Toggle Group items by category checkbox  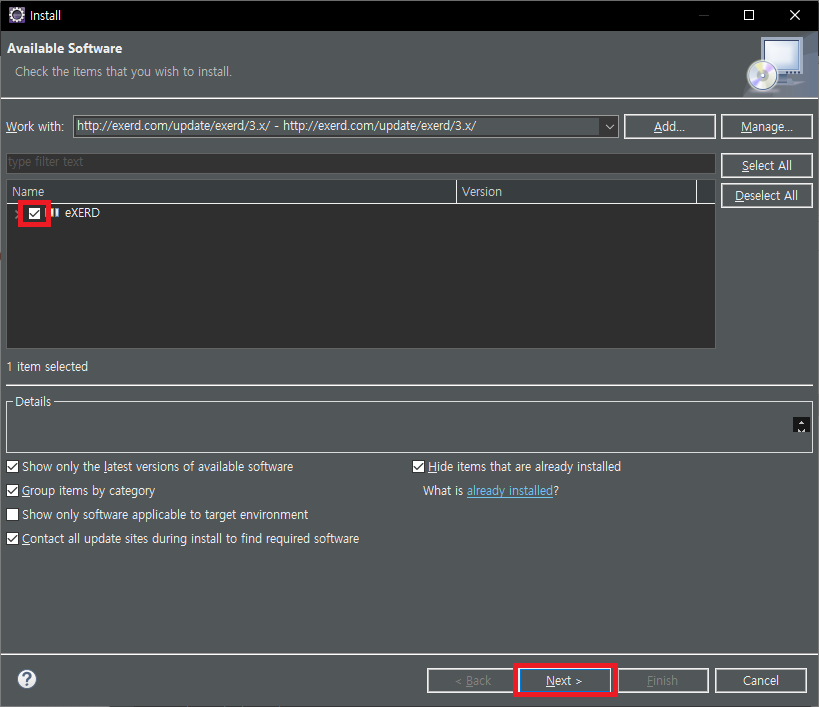pos(13,490)
